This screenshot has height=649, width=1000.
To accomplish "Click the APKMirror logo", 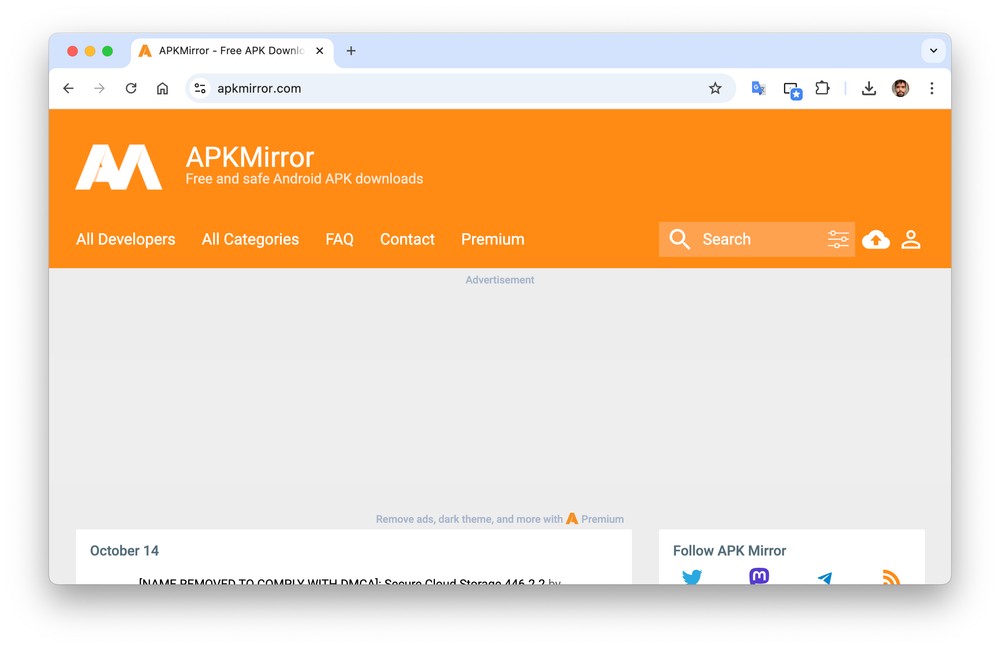I will 119,167.
